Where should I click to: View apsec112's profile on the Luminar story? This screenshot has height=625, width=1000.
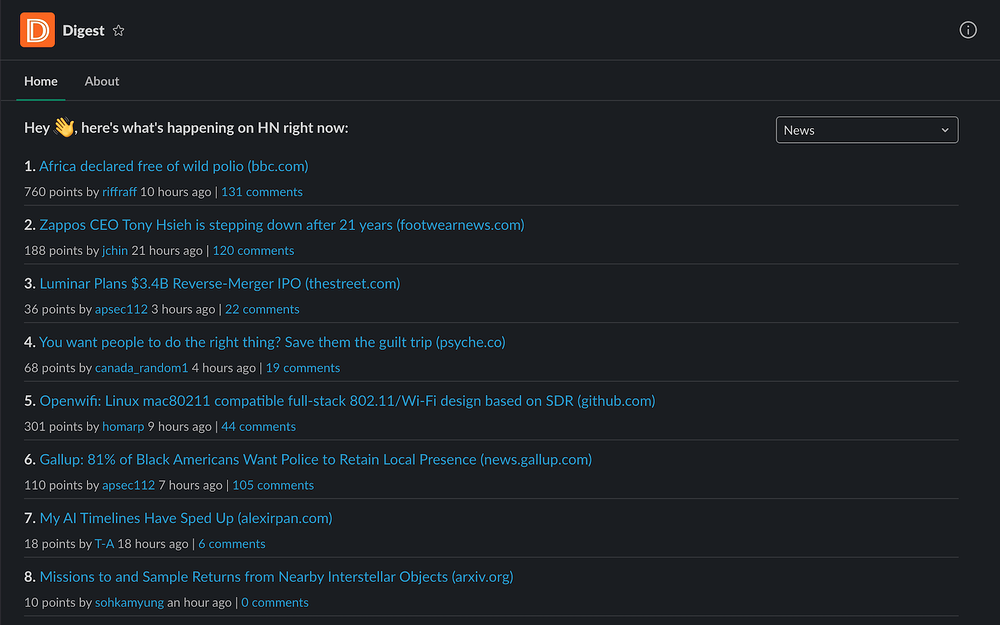click(121, 309)
